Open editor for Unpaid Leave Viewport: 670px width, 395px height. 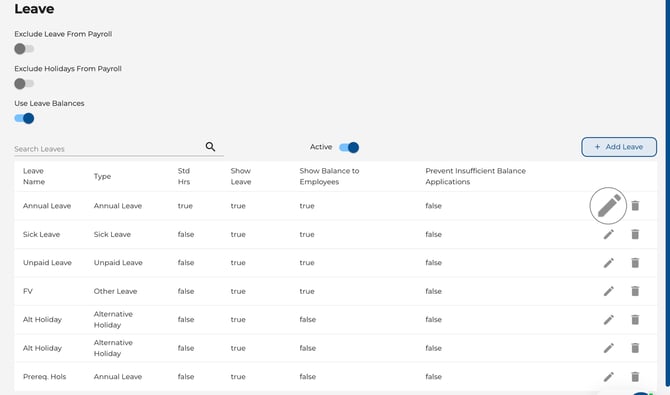point(608,262)
